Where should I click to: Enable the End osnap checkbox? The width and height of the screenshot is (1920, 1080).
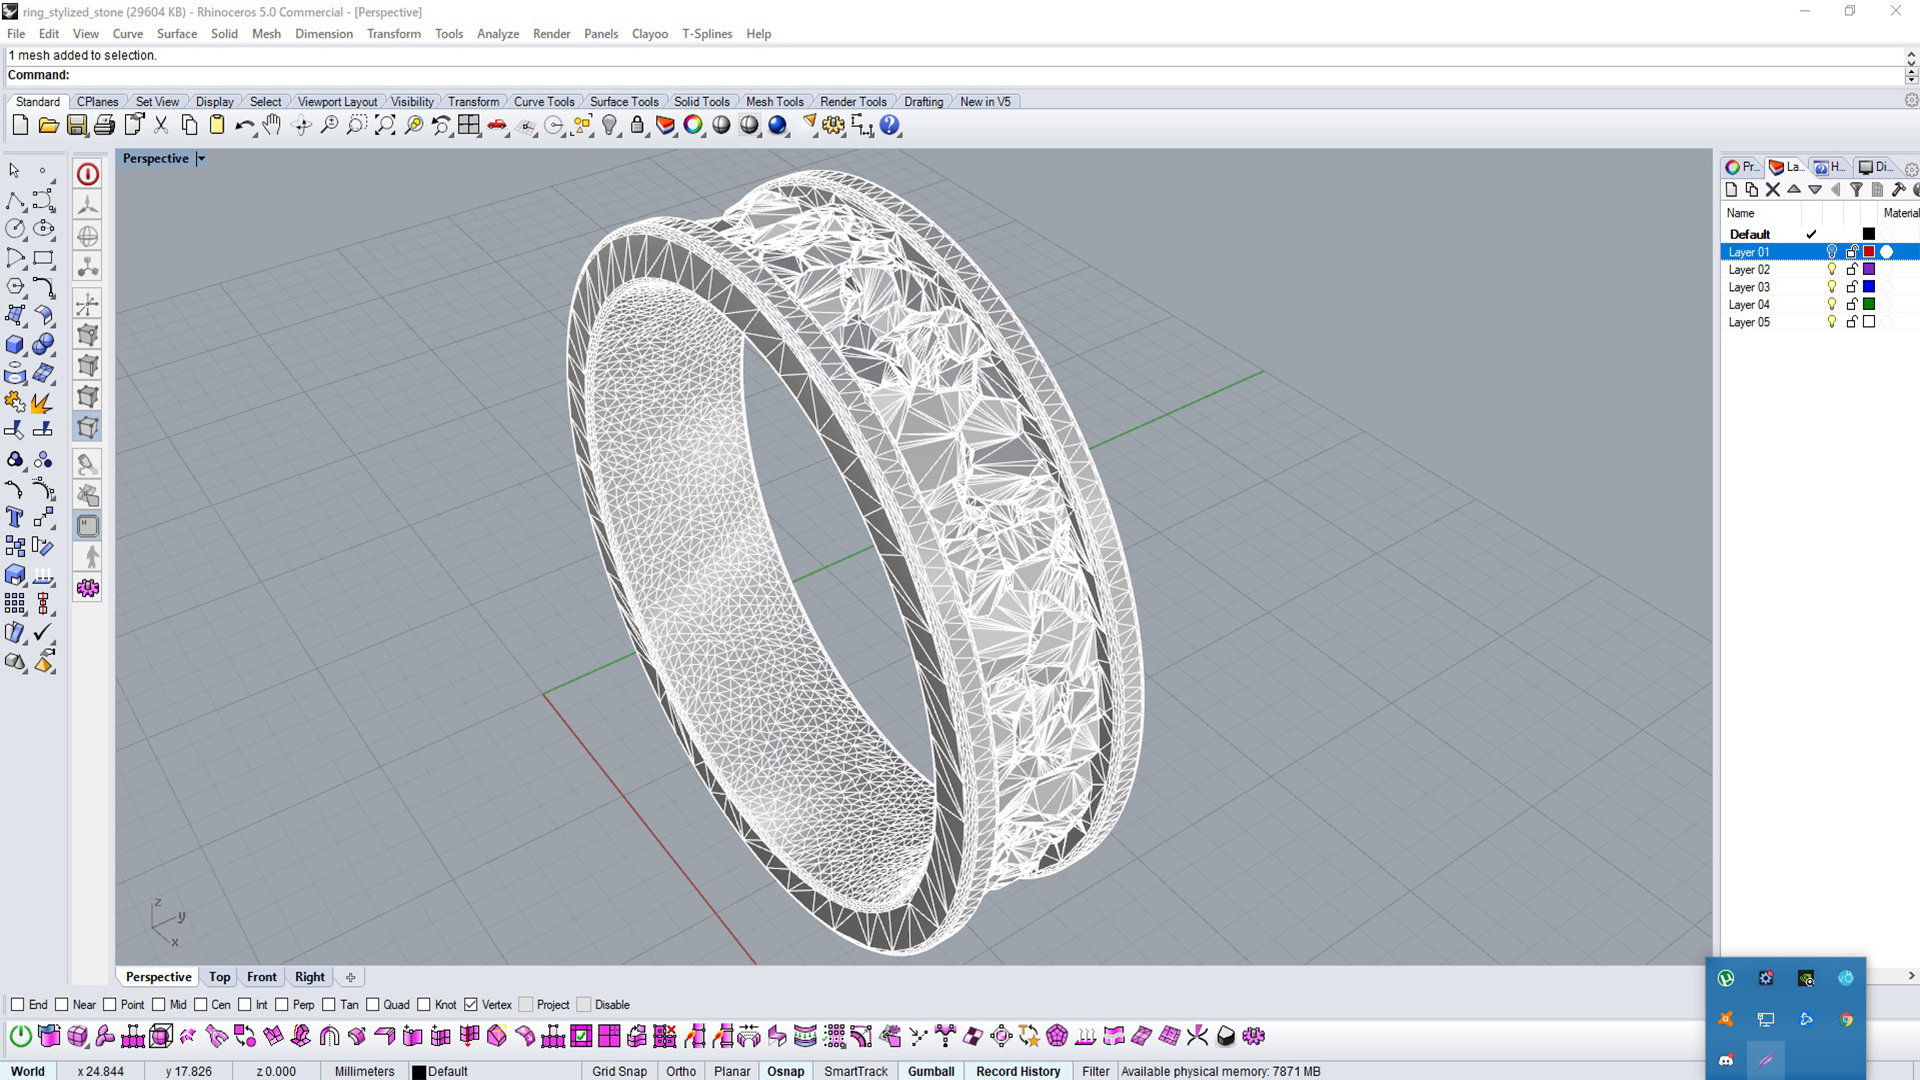[x=18, y=1004]
